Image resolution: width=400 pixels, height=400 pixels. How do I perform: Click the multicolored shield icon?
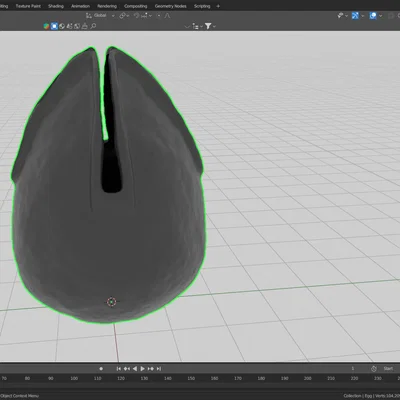46,26
